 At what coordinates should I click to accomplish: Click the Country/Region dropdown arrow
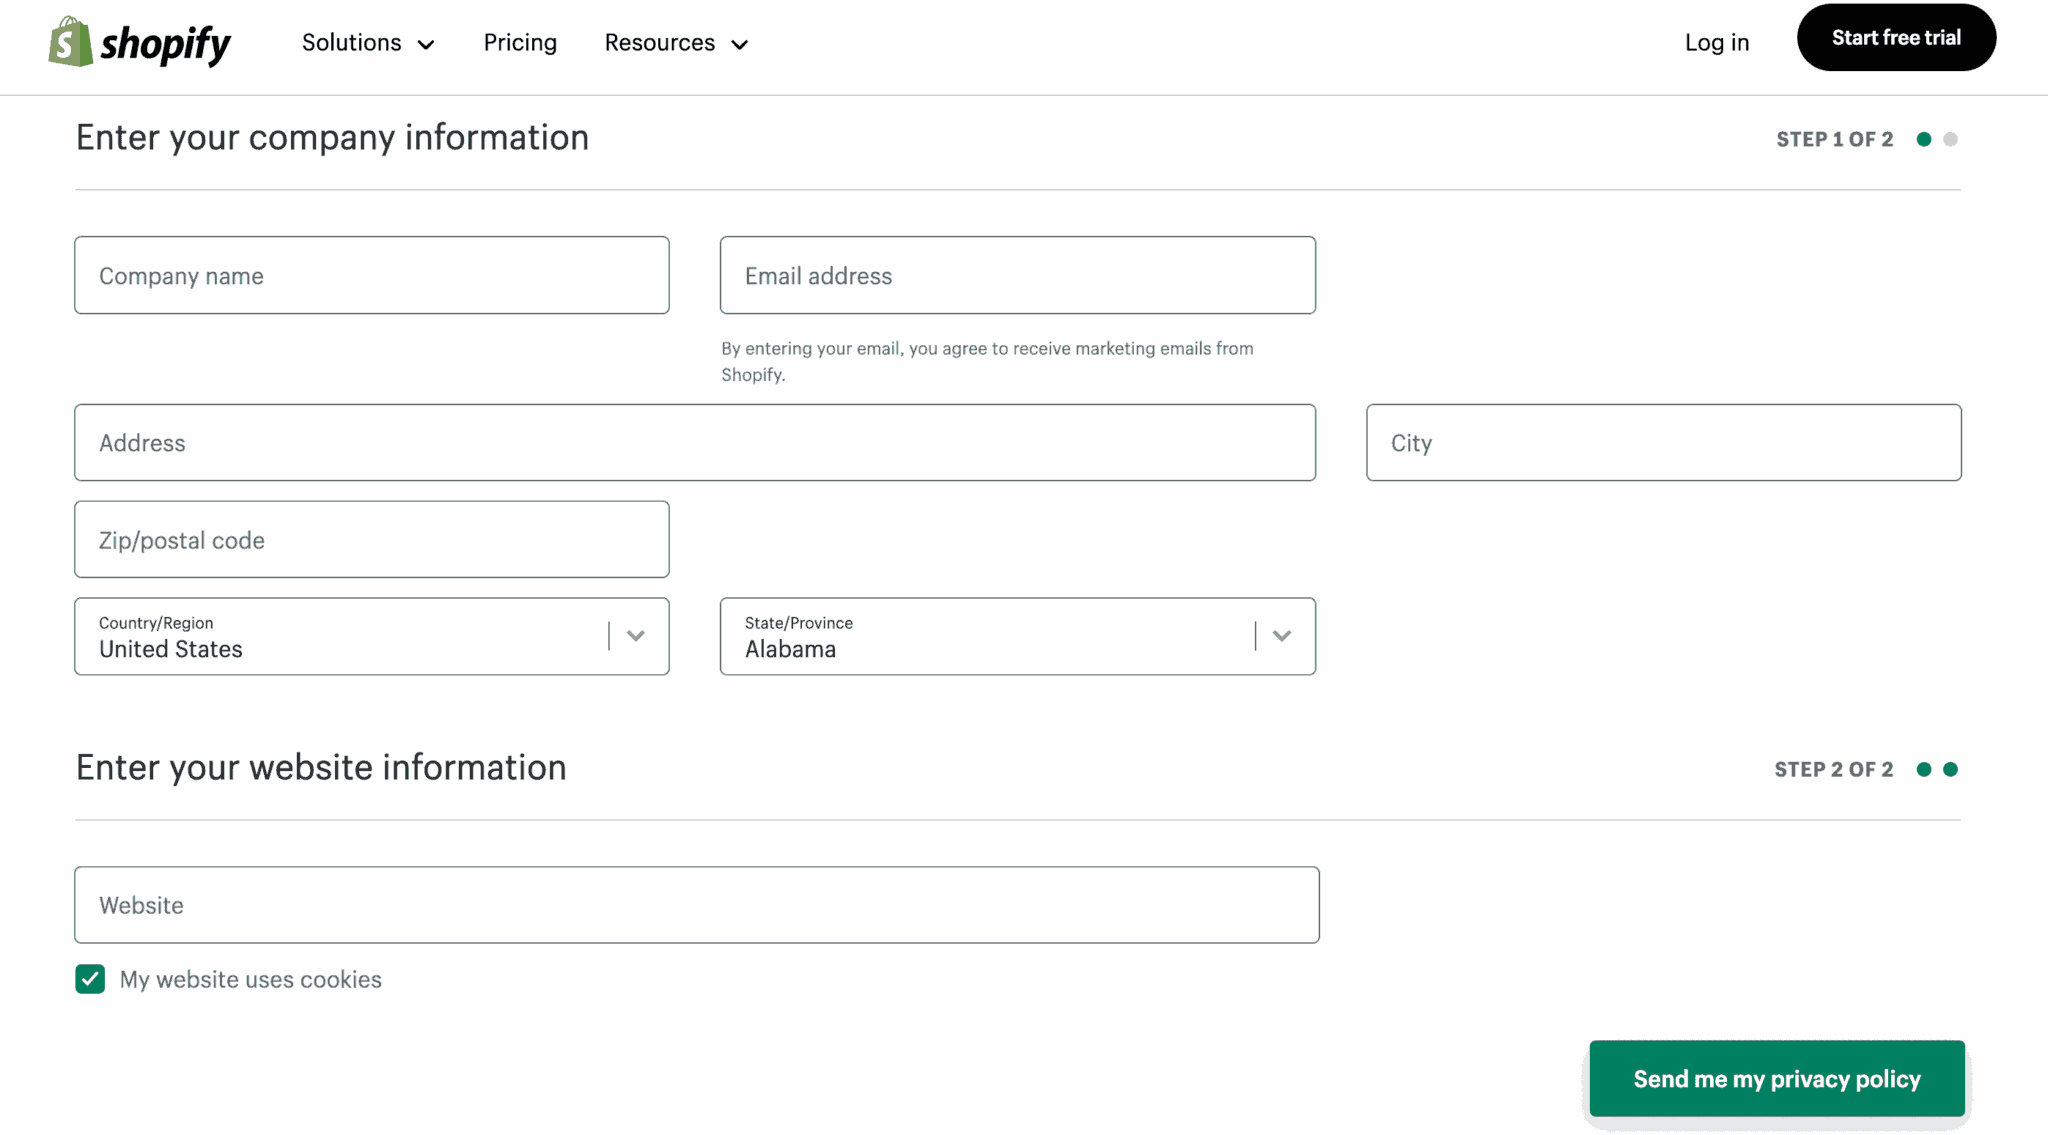click(x=634, y=636)
